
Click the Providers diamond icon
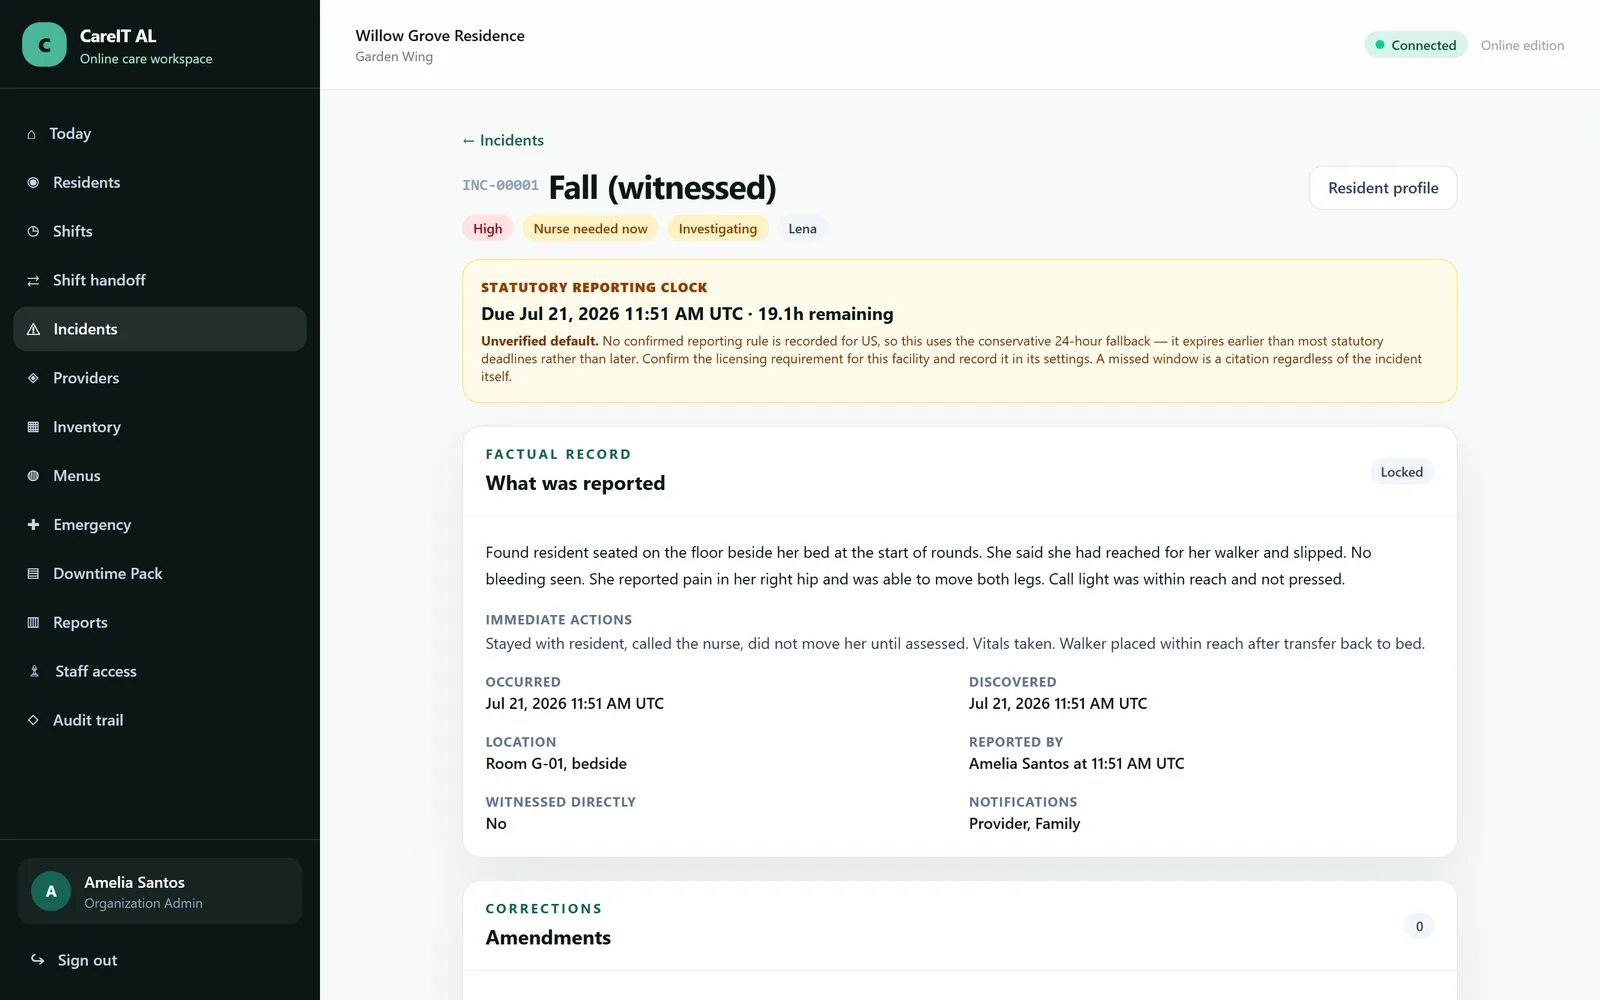33,378
